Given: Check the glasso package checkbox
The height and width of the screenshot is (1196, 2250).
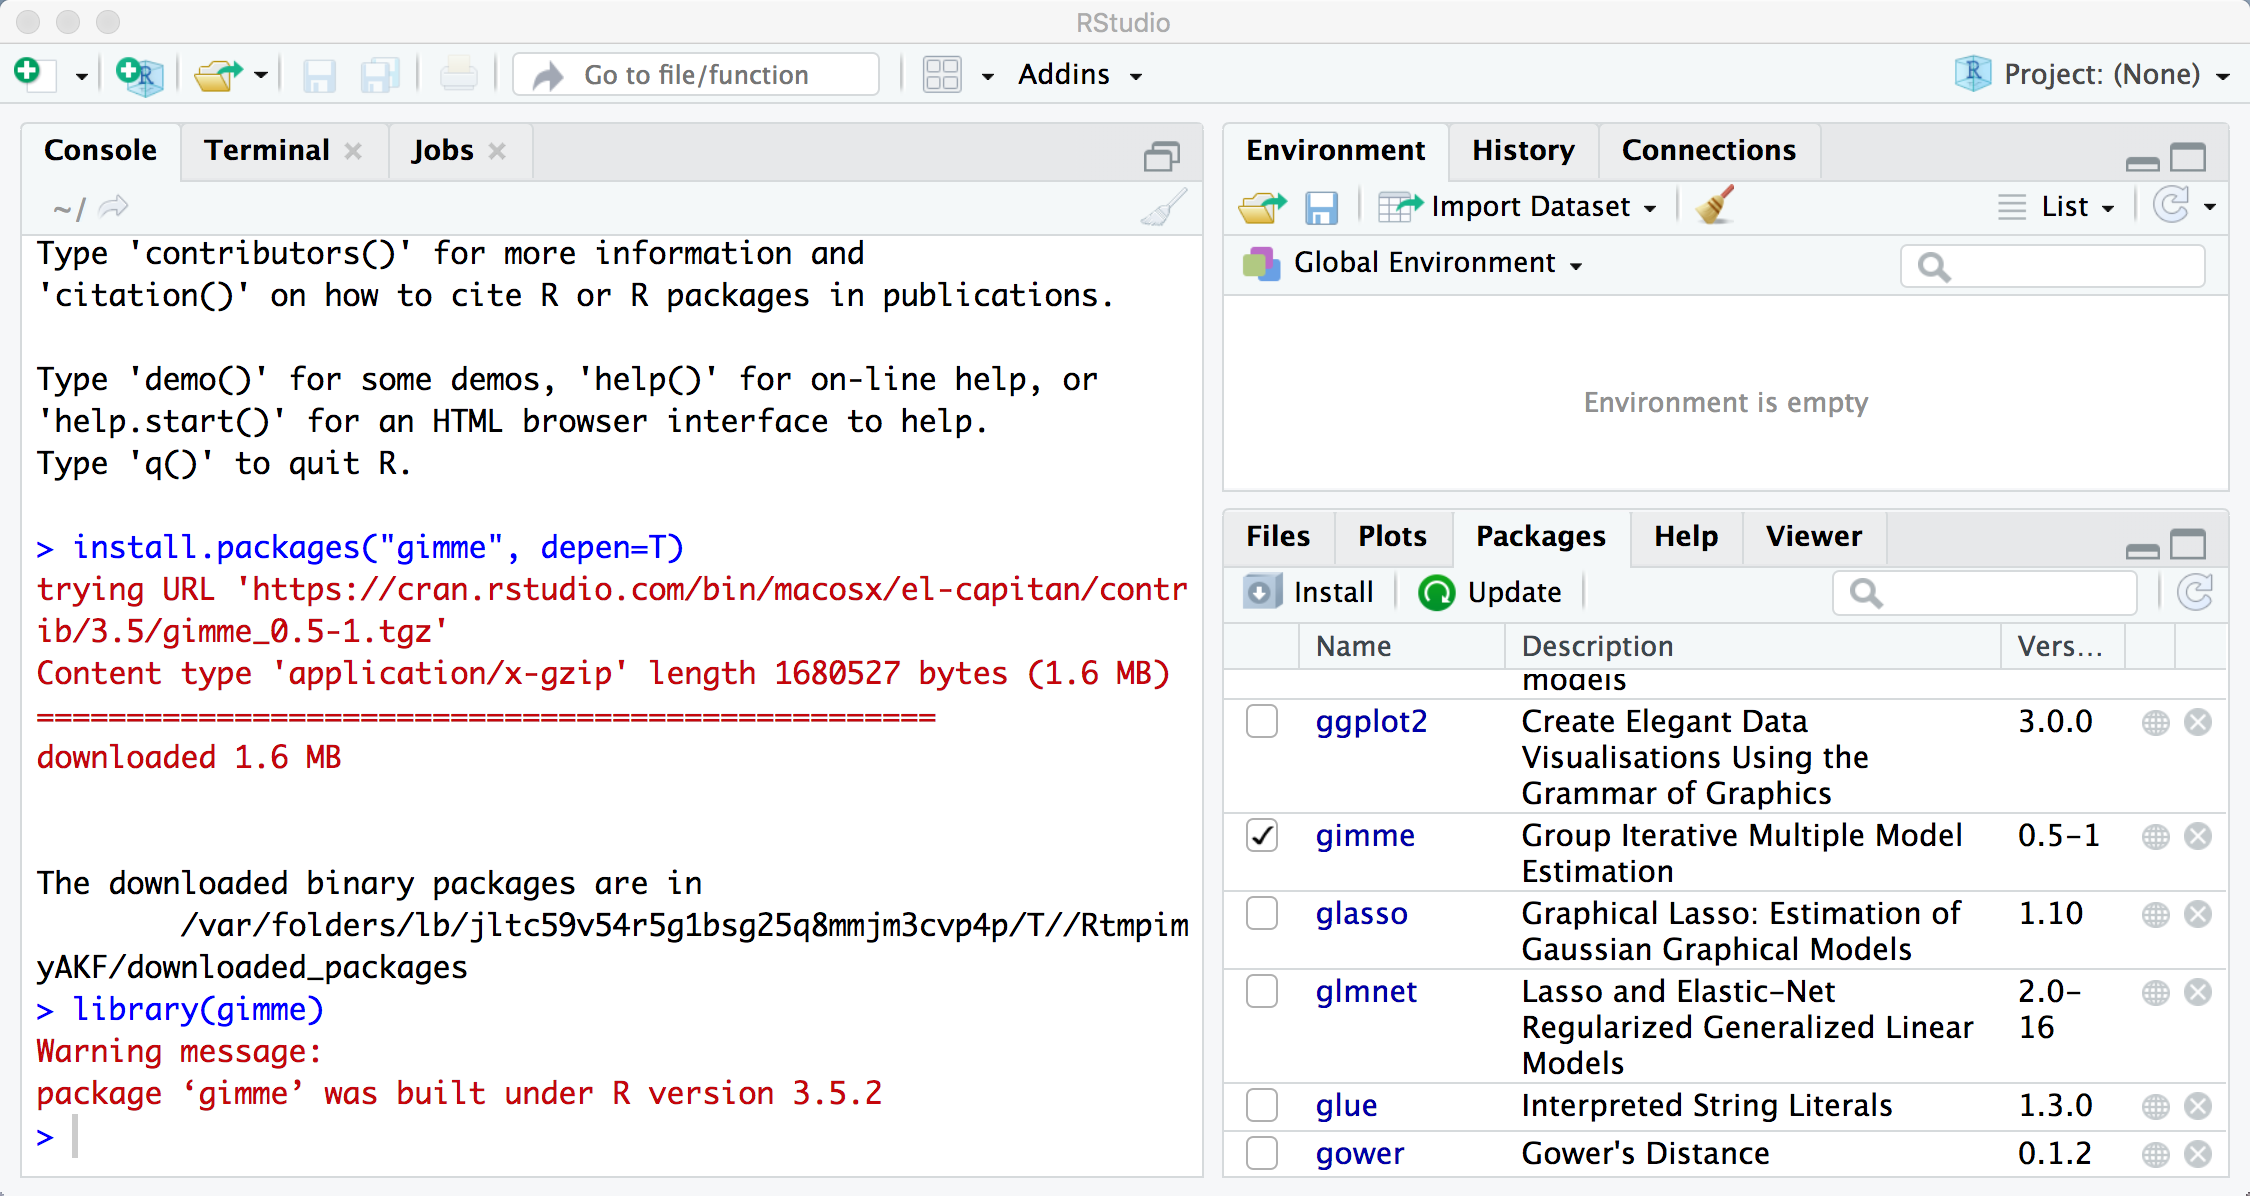Looking at the screenshot, I should (x=1262, y=913).
